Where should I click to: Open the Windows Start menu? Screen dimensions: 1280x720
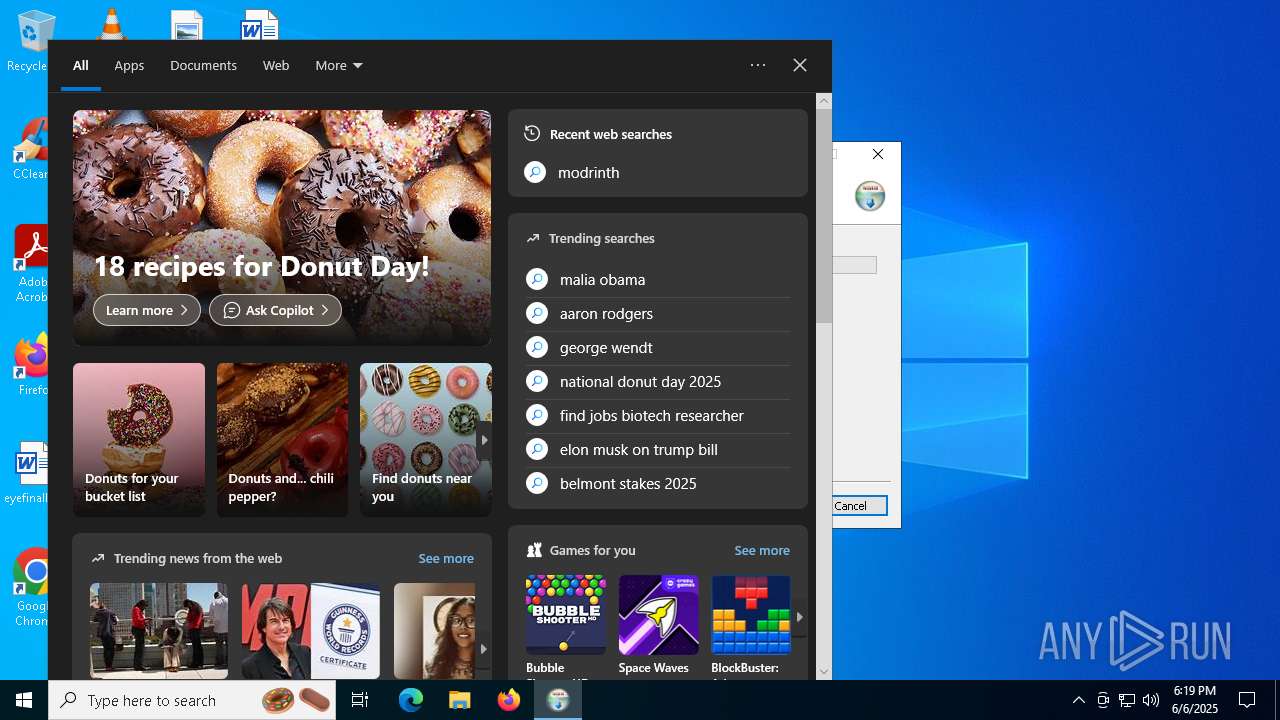24,700
